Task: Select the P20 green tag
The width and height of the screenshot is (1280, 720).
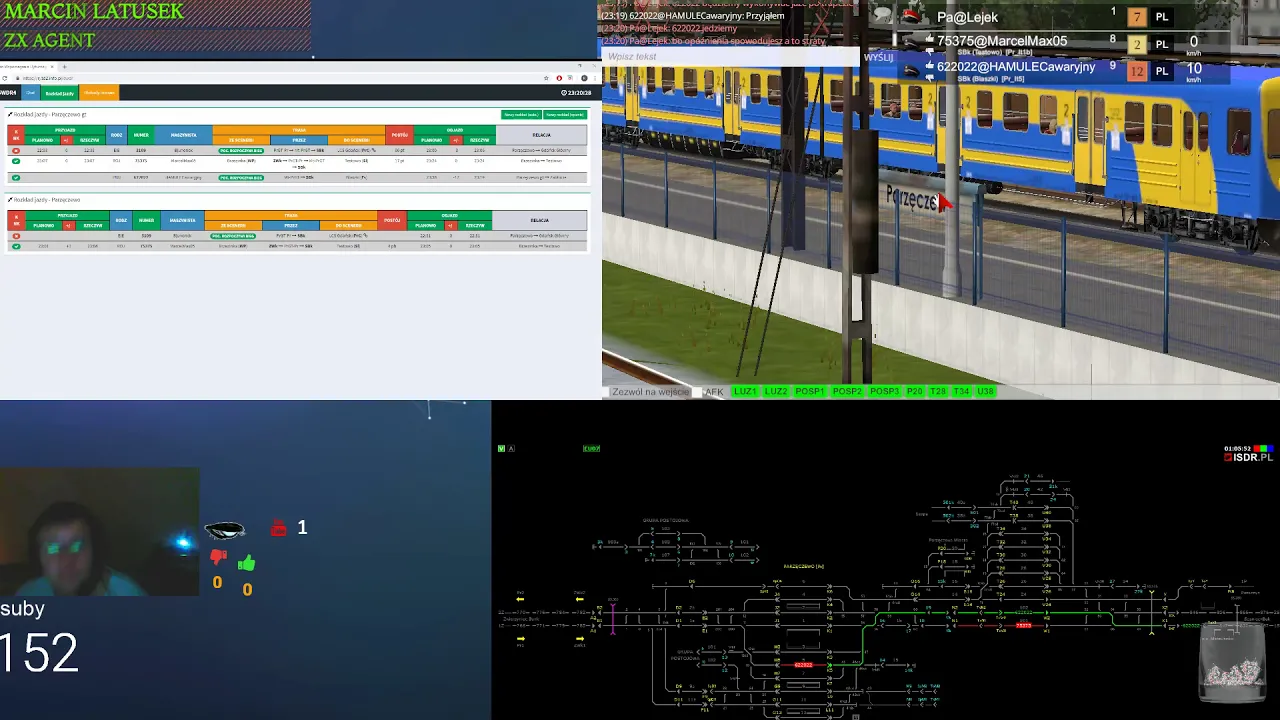Action: 914,392
